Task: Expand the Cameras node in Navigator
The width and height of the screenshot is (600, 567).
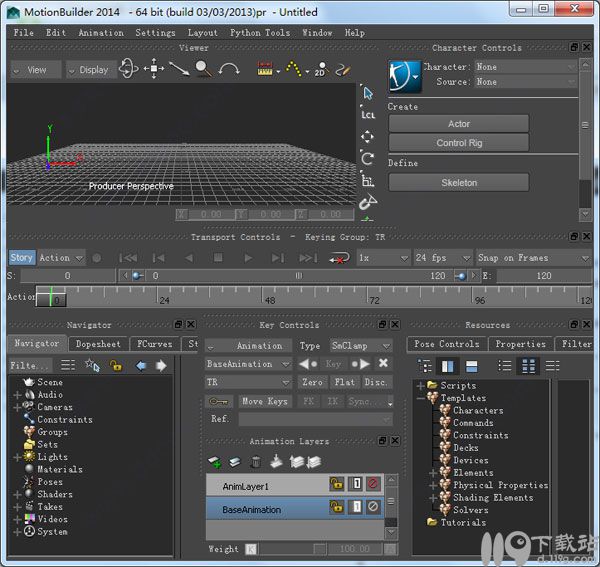Action: tap(17, 407)
